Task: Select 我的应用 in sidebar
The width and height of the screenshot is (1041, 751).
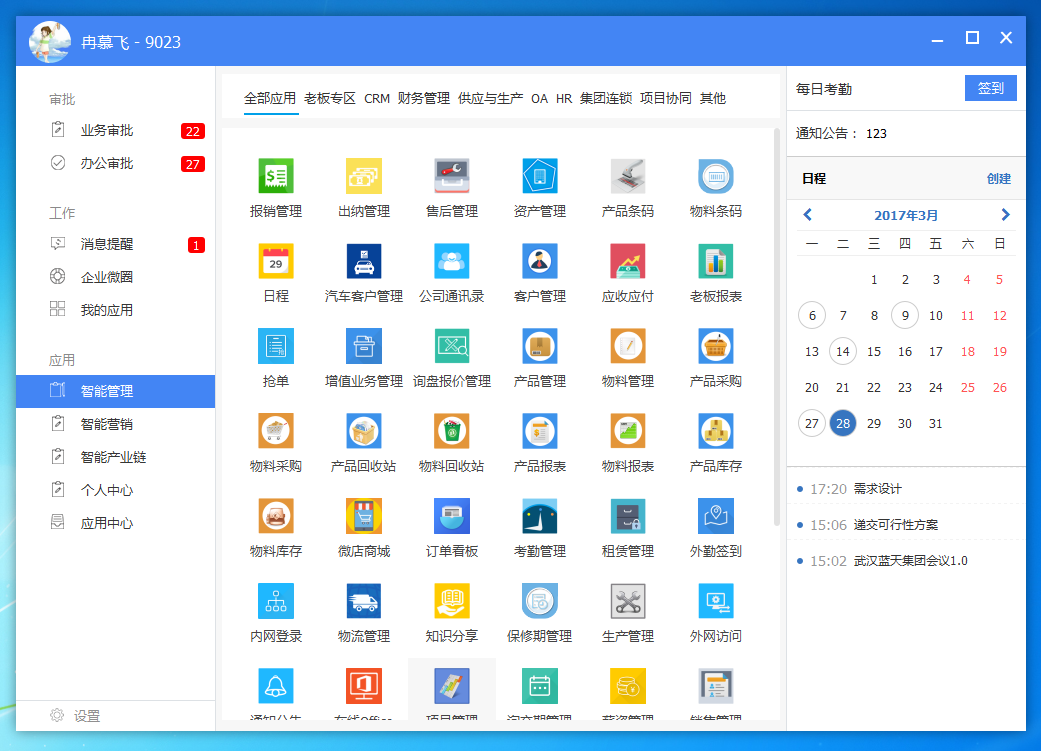Action: tap(116, 310)
